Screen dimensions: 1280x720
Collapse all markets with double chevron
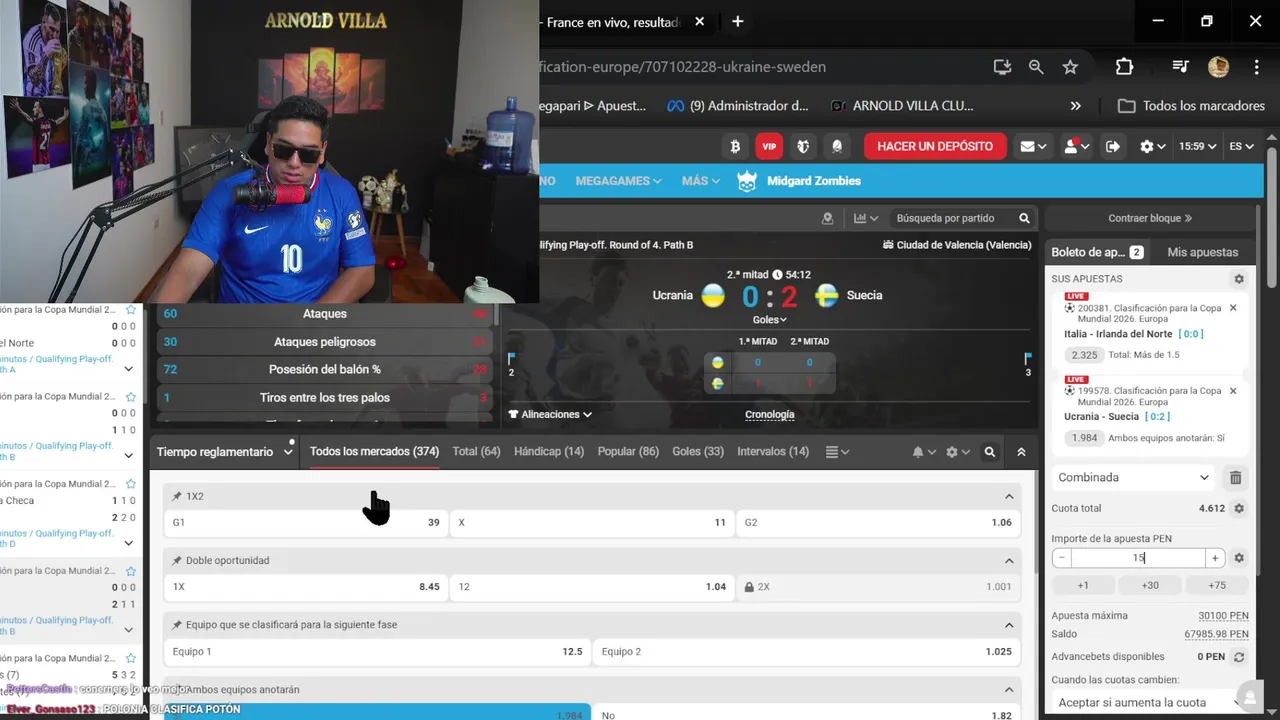(x=1021, y=452)
